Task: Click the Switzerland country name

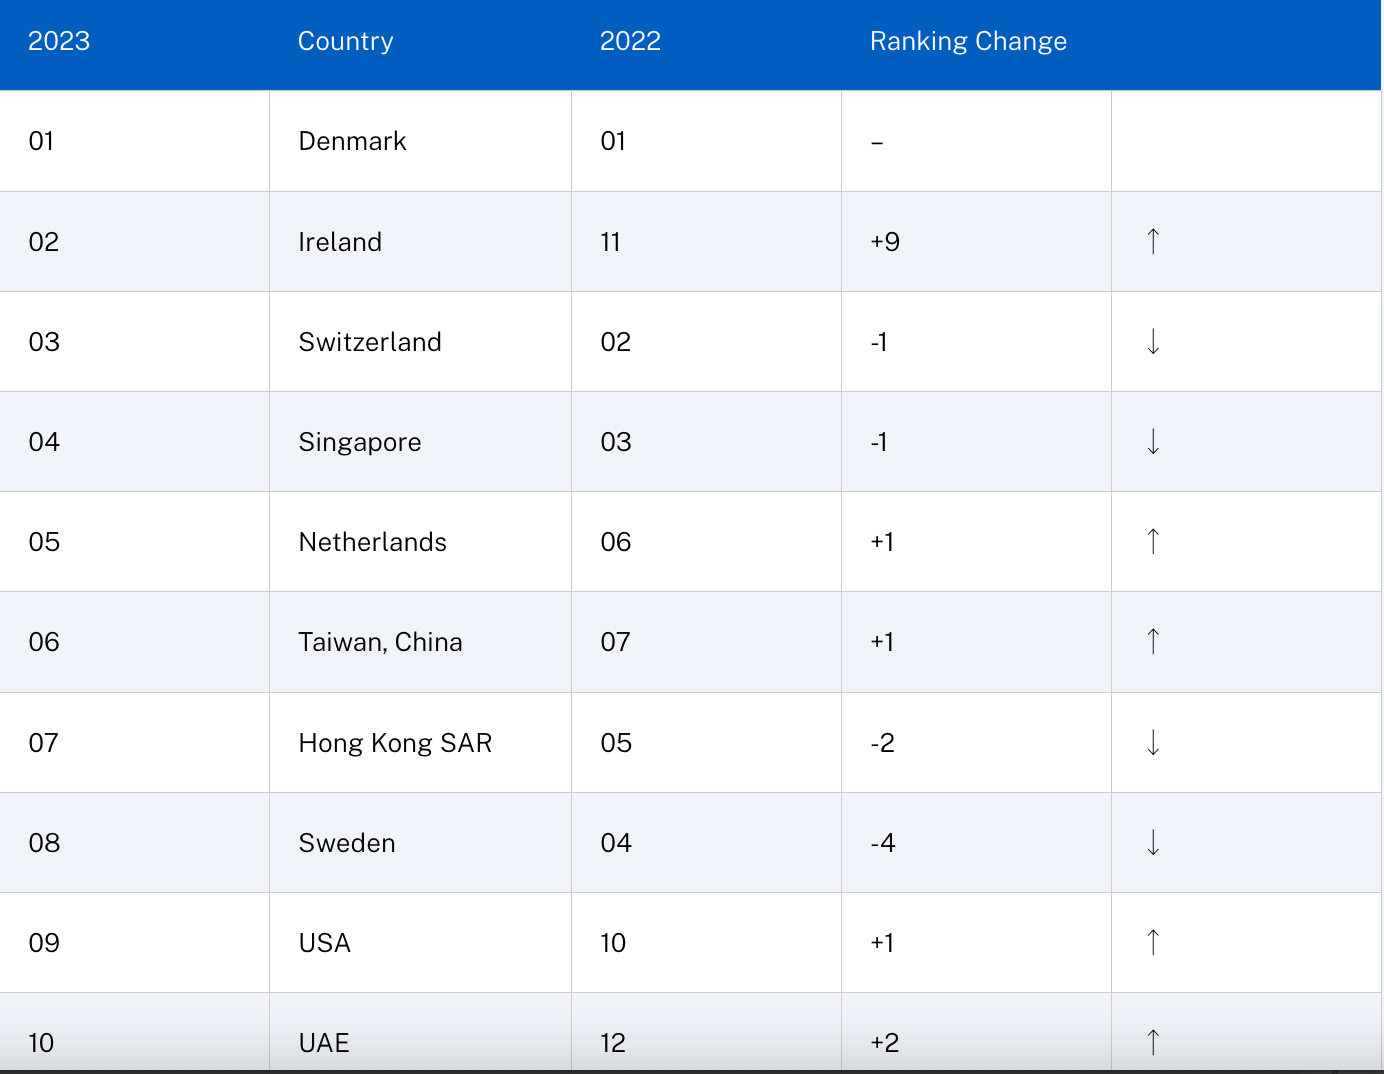Action: coord(370,342)
